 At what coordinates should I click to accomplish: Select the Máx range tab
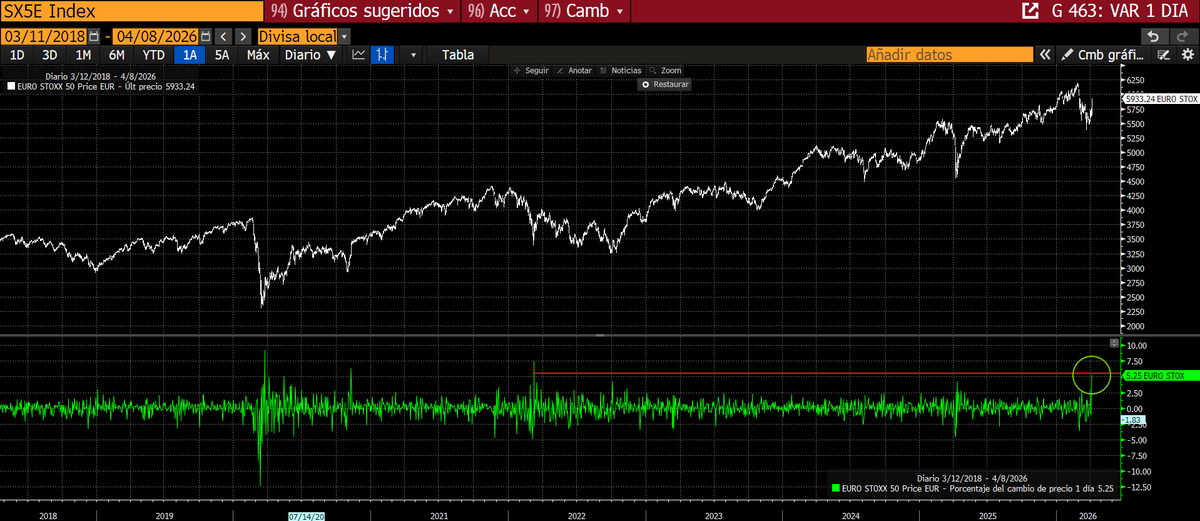coord(258,55)
